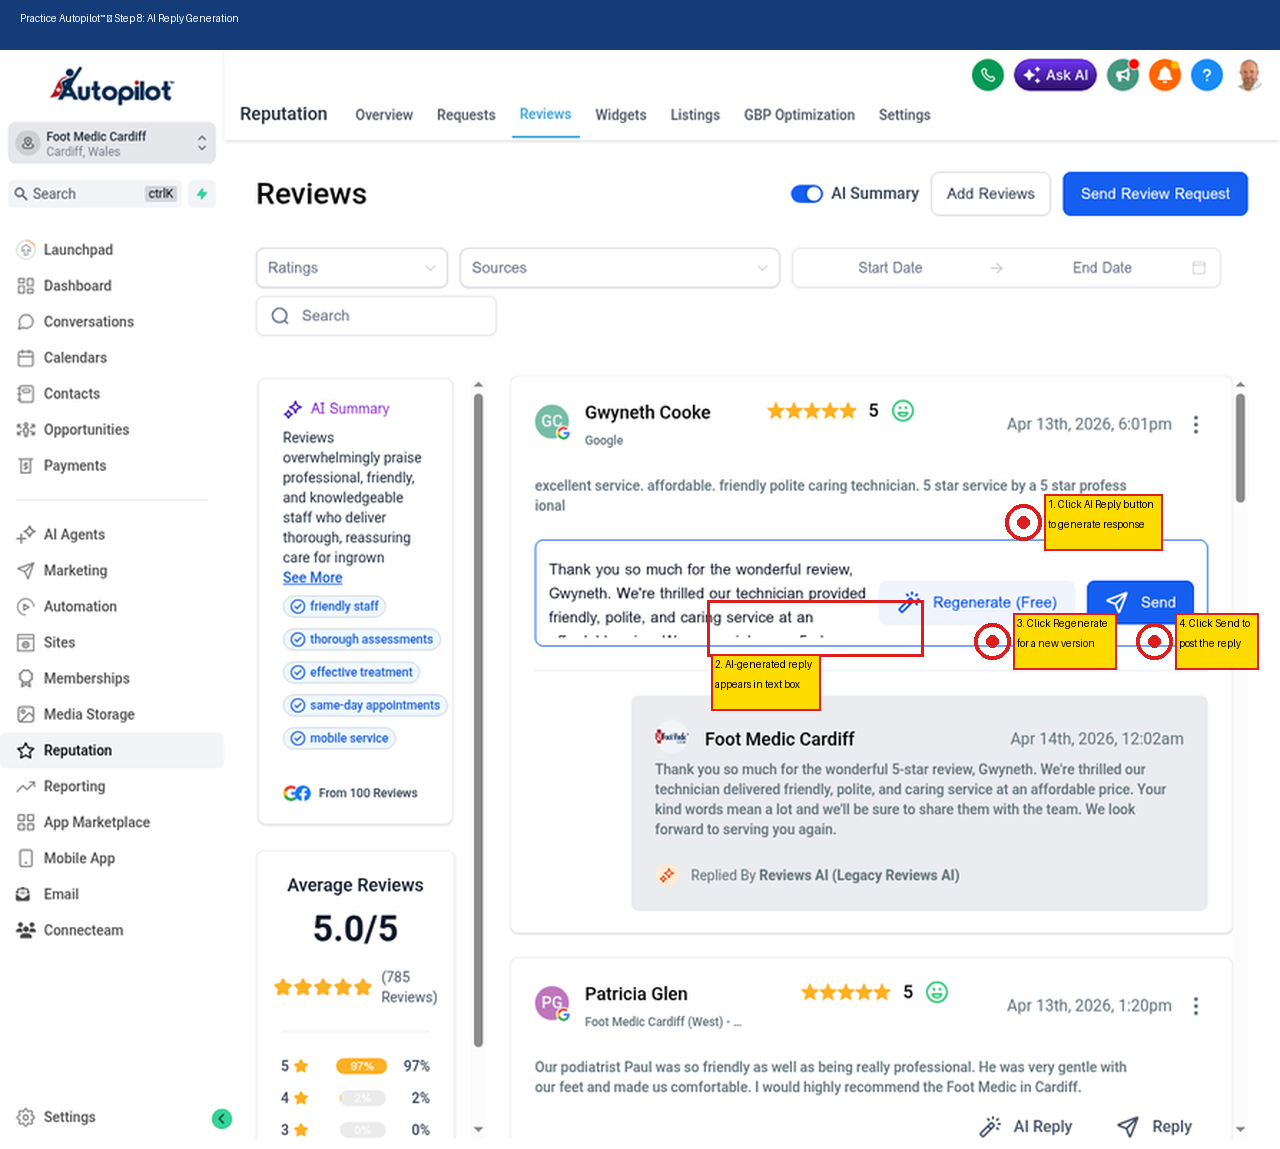Toggle the mobile service filter chip
The width and height of the screenshot is (1280, 1149).
(x=340, y=738)
